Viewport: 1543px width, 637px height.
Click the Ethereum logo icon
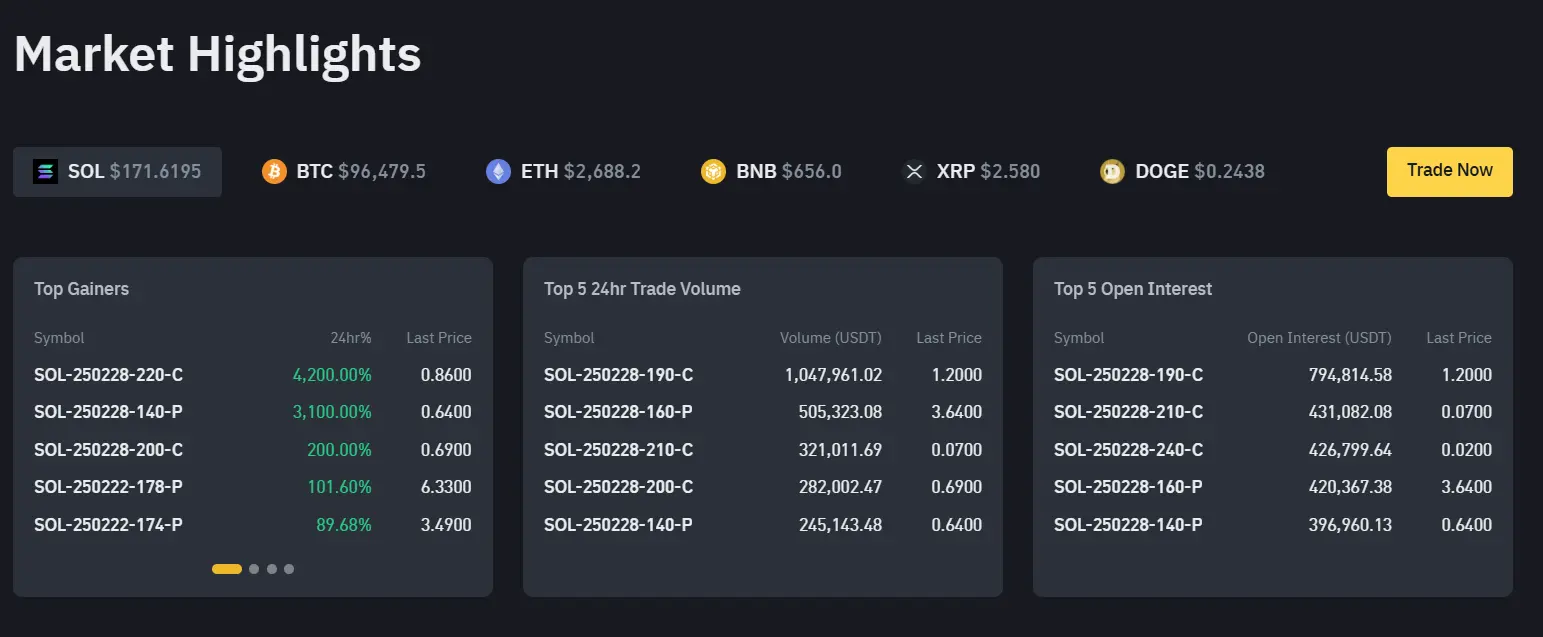pos(498,172)
